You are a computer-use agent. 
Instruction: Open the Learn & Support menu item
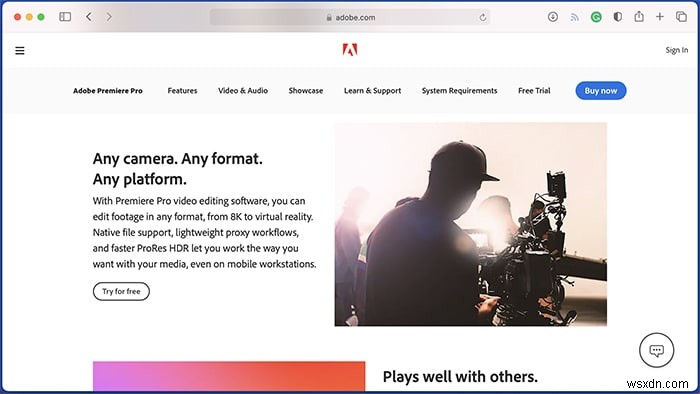pos(372,91)
